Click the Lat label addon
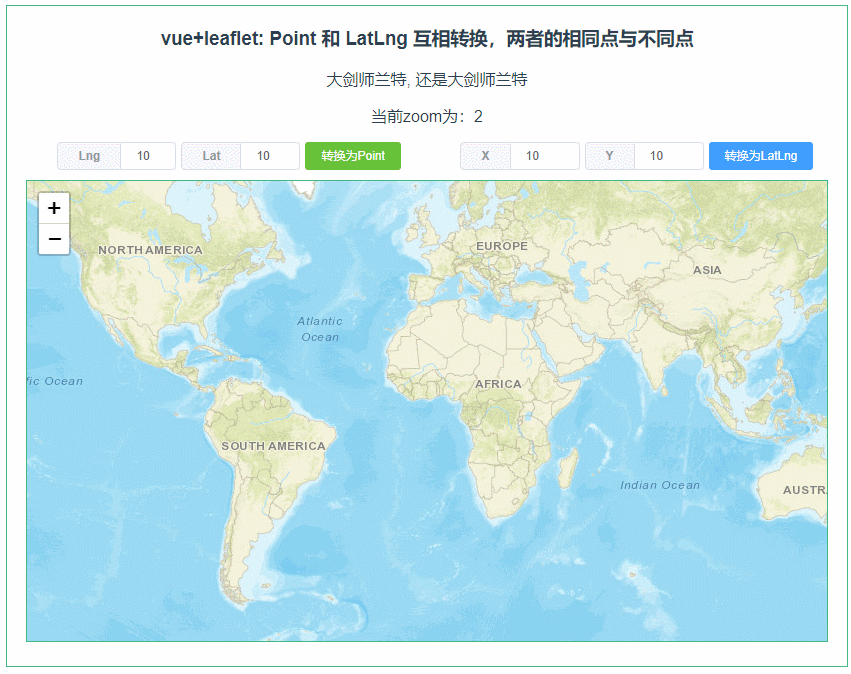851x674 pixels. click(211, 156)
